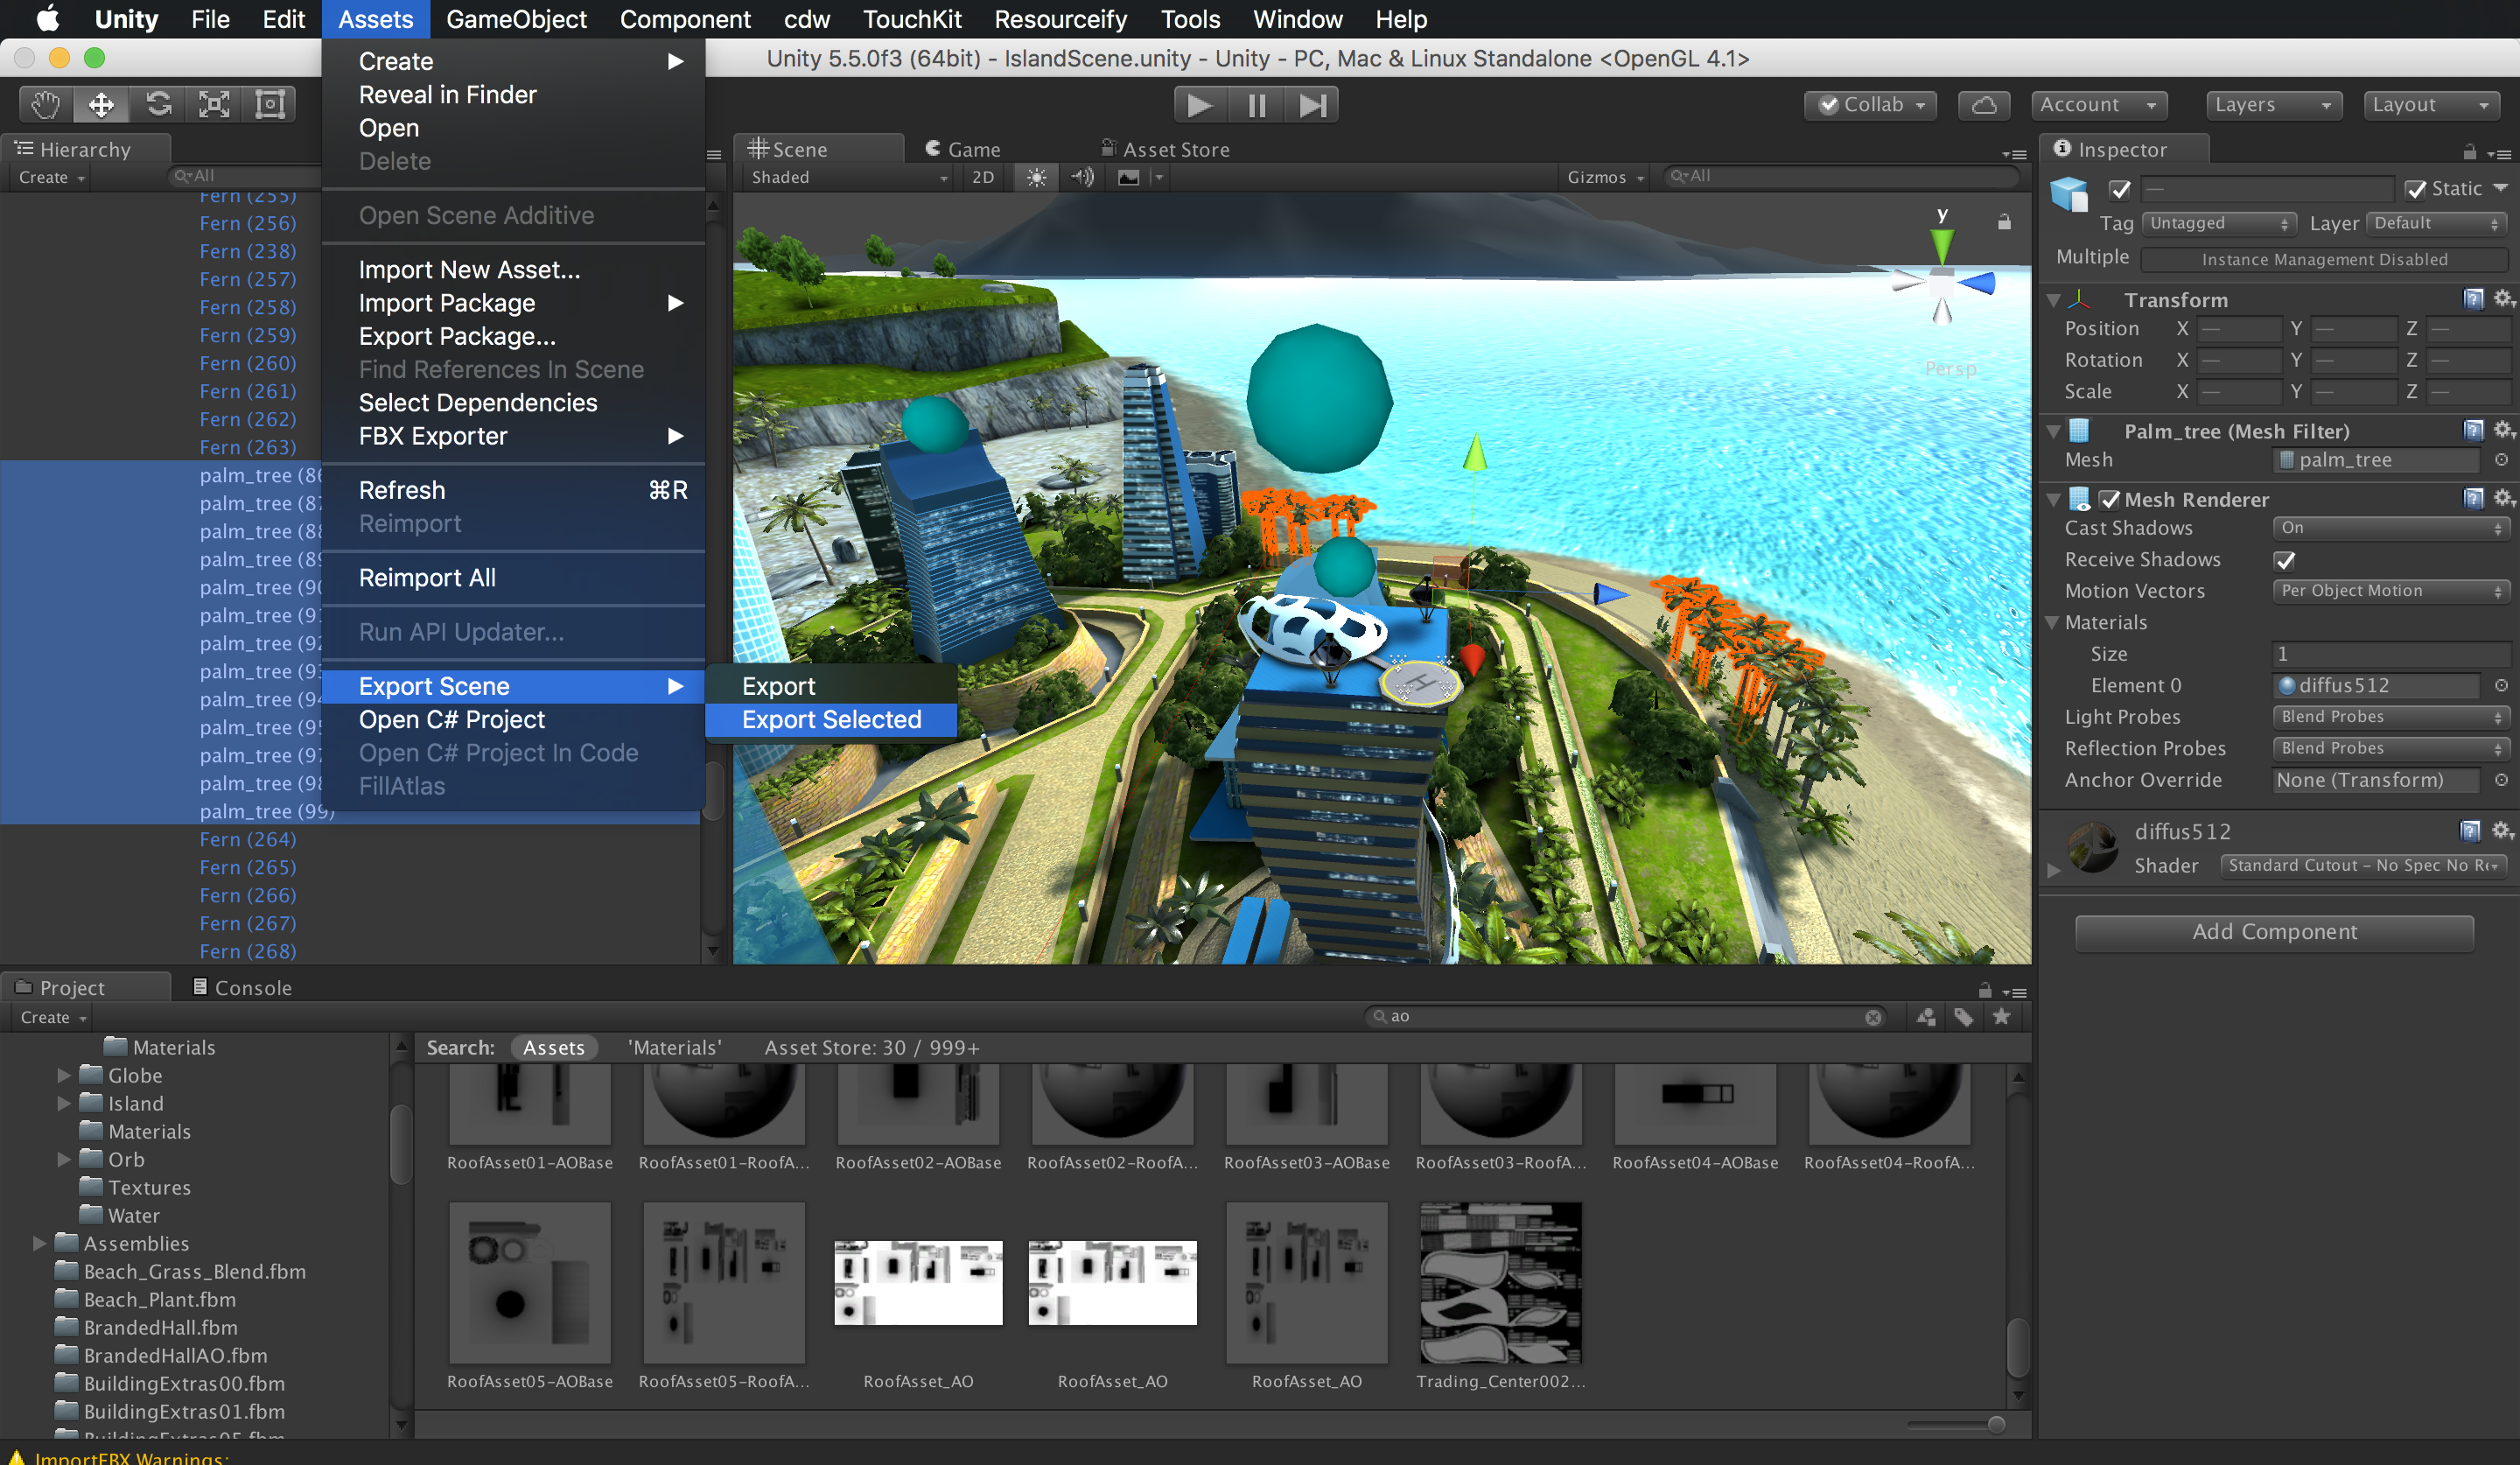Image resolution: width=2520 pixels, height=1465 pixels.
Task: Pick mesh with palm_tree object selector circle
Action: point(2501,460)
